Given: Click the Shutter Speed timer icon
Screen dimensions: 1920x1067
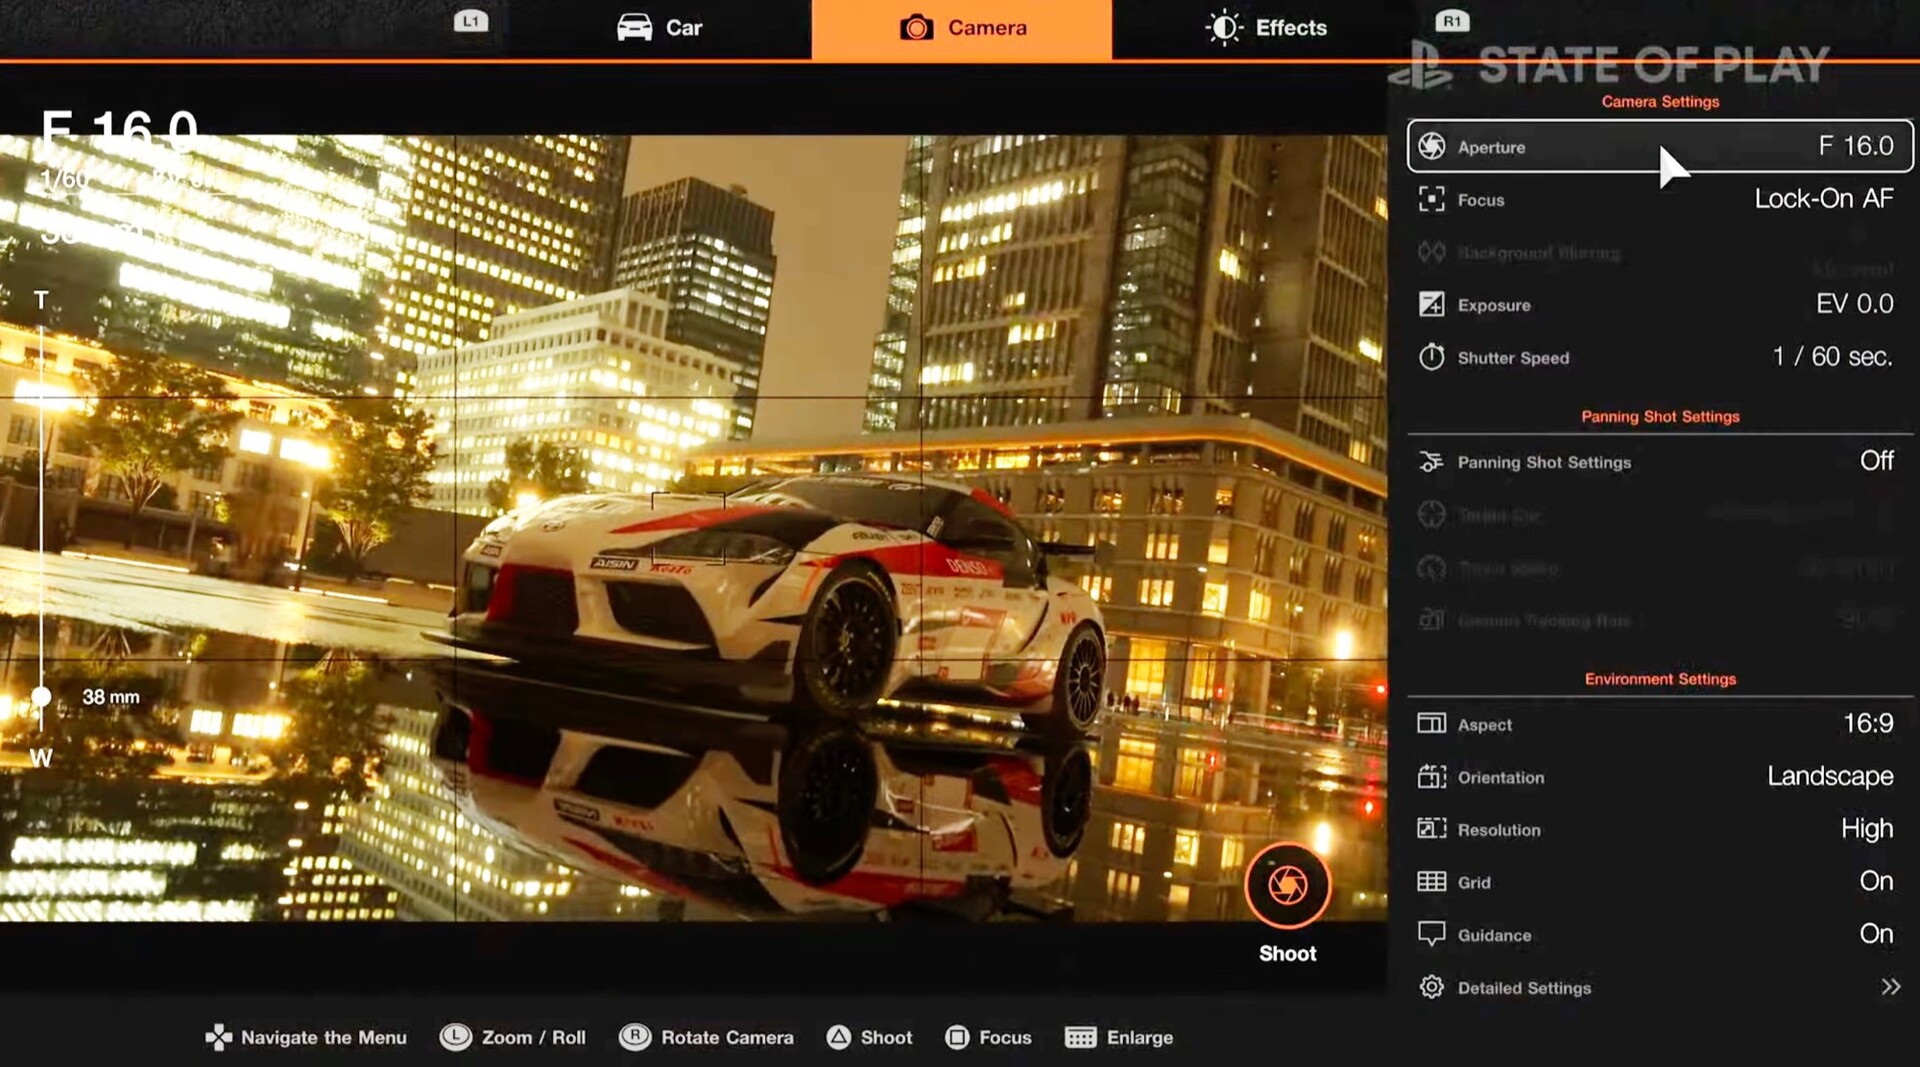Looking at the screenshot, I should [x=1432, y=357].
